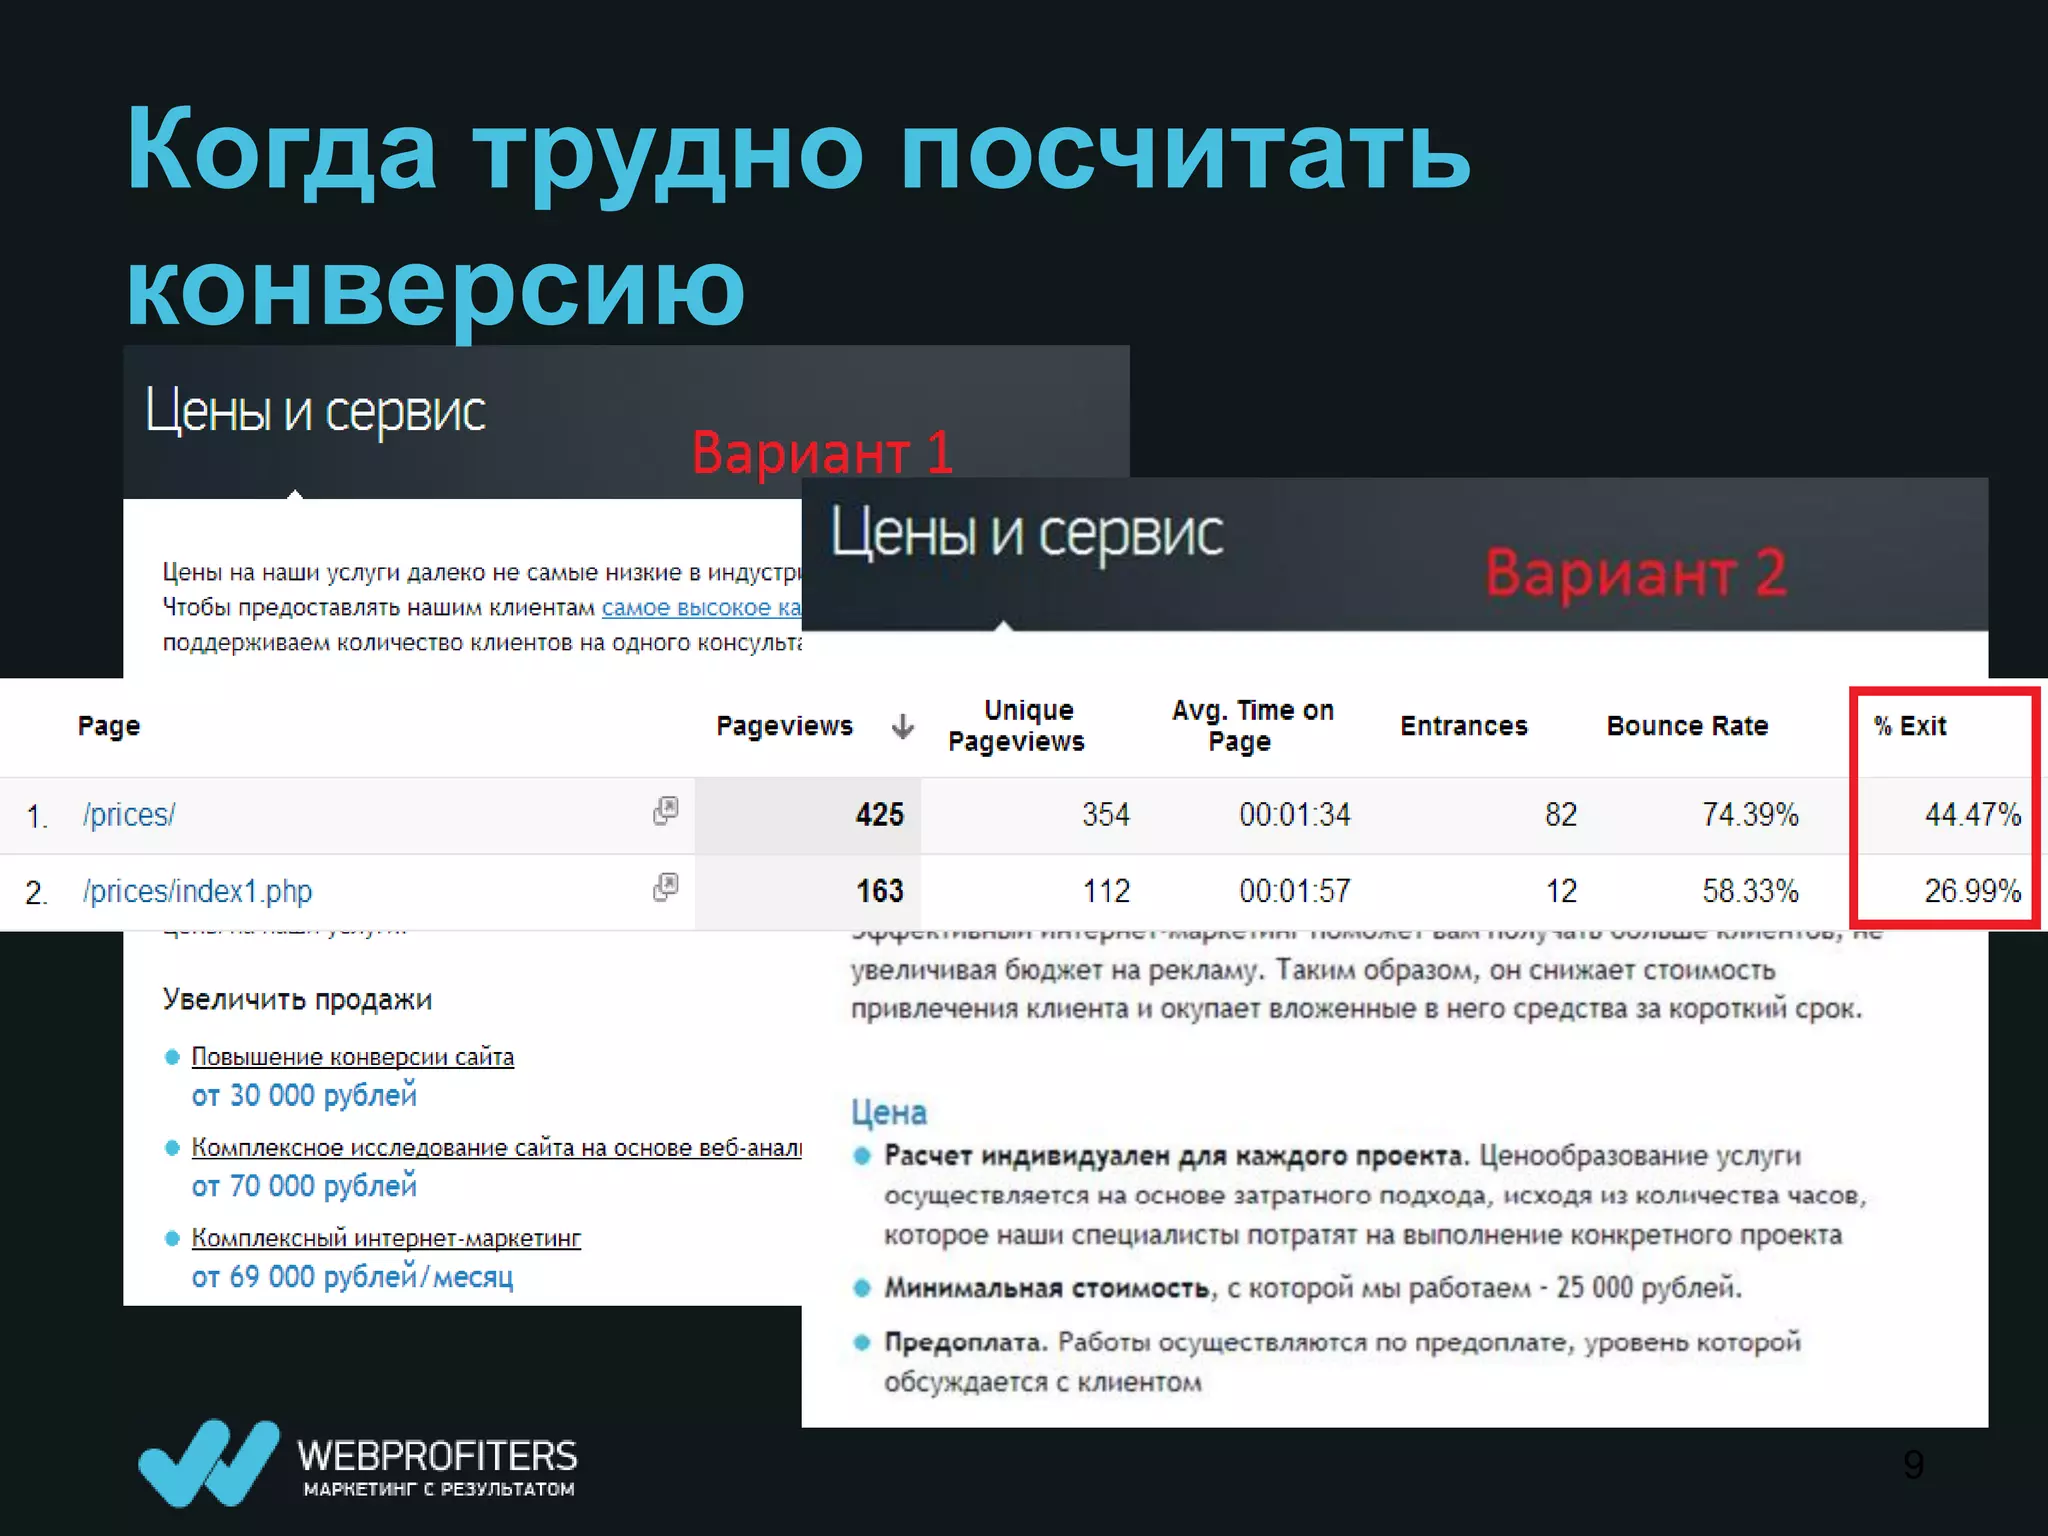
Task: Click 'Минимальная стоимость' bullet text
Action: [x=1047, y=1288]
